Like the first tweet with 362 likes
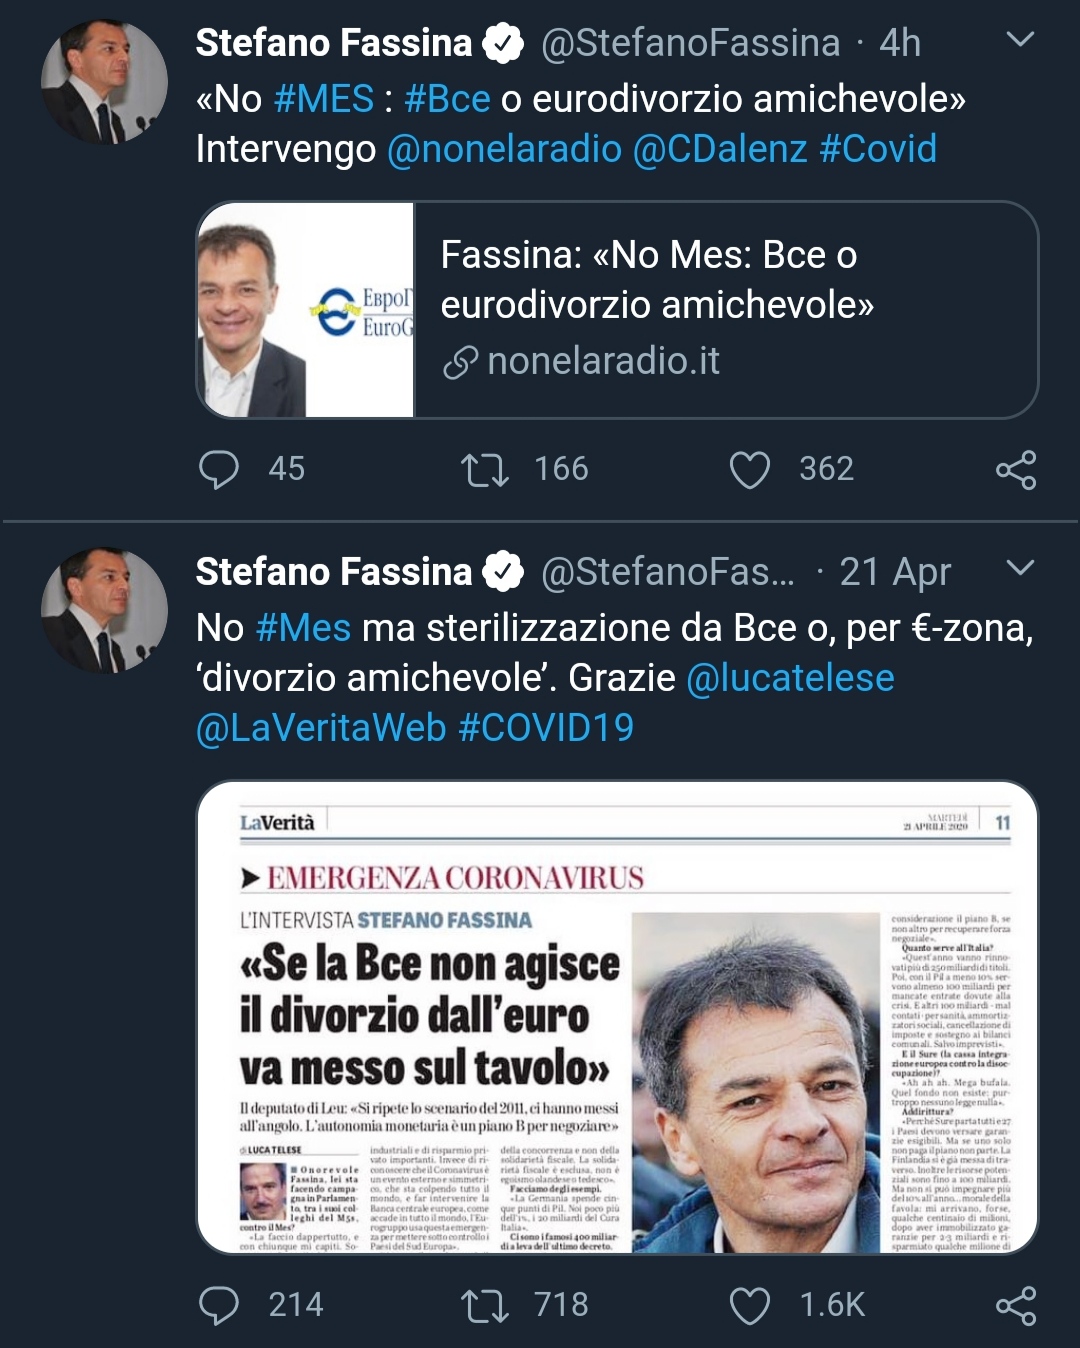The width and height of the screenshot is (1080, 1348). coord(749,469)
